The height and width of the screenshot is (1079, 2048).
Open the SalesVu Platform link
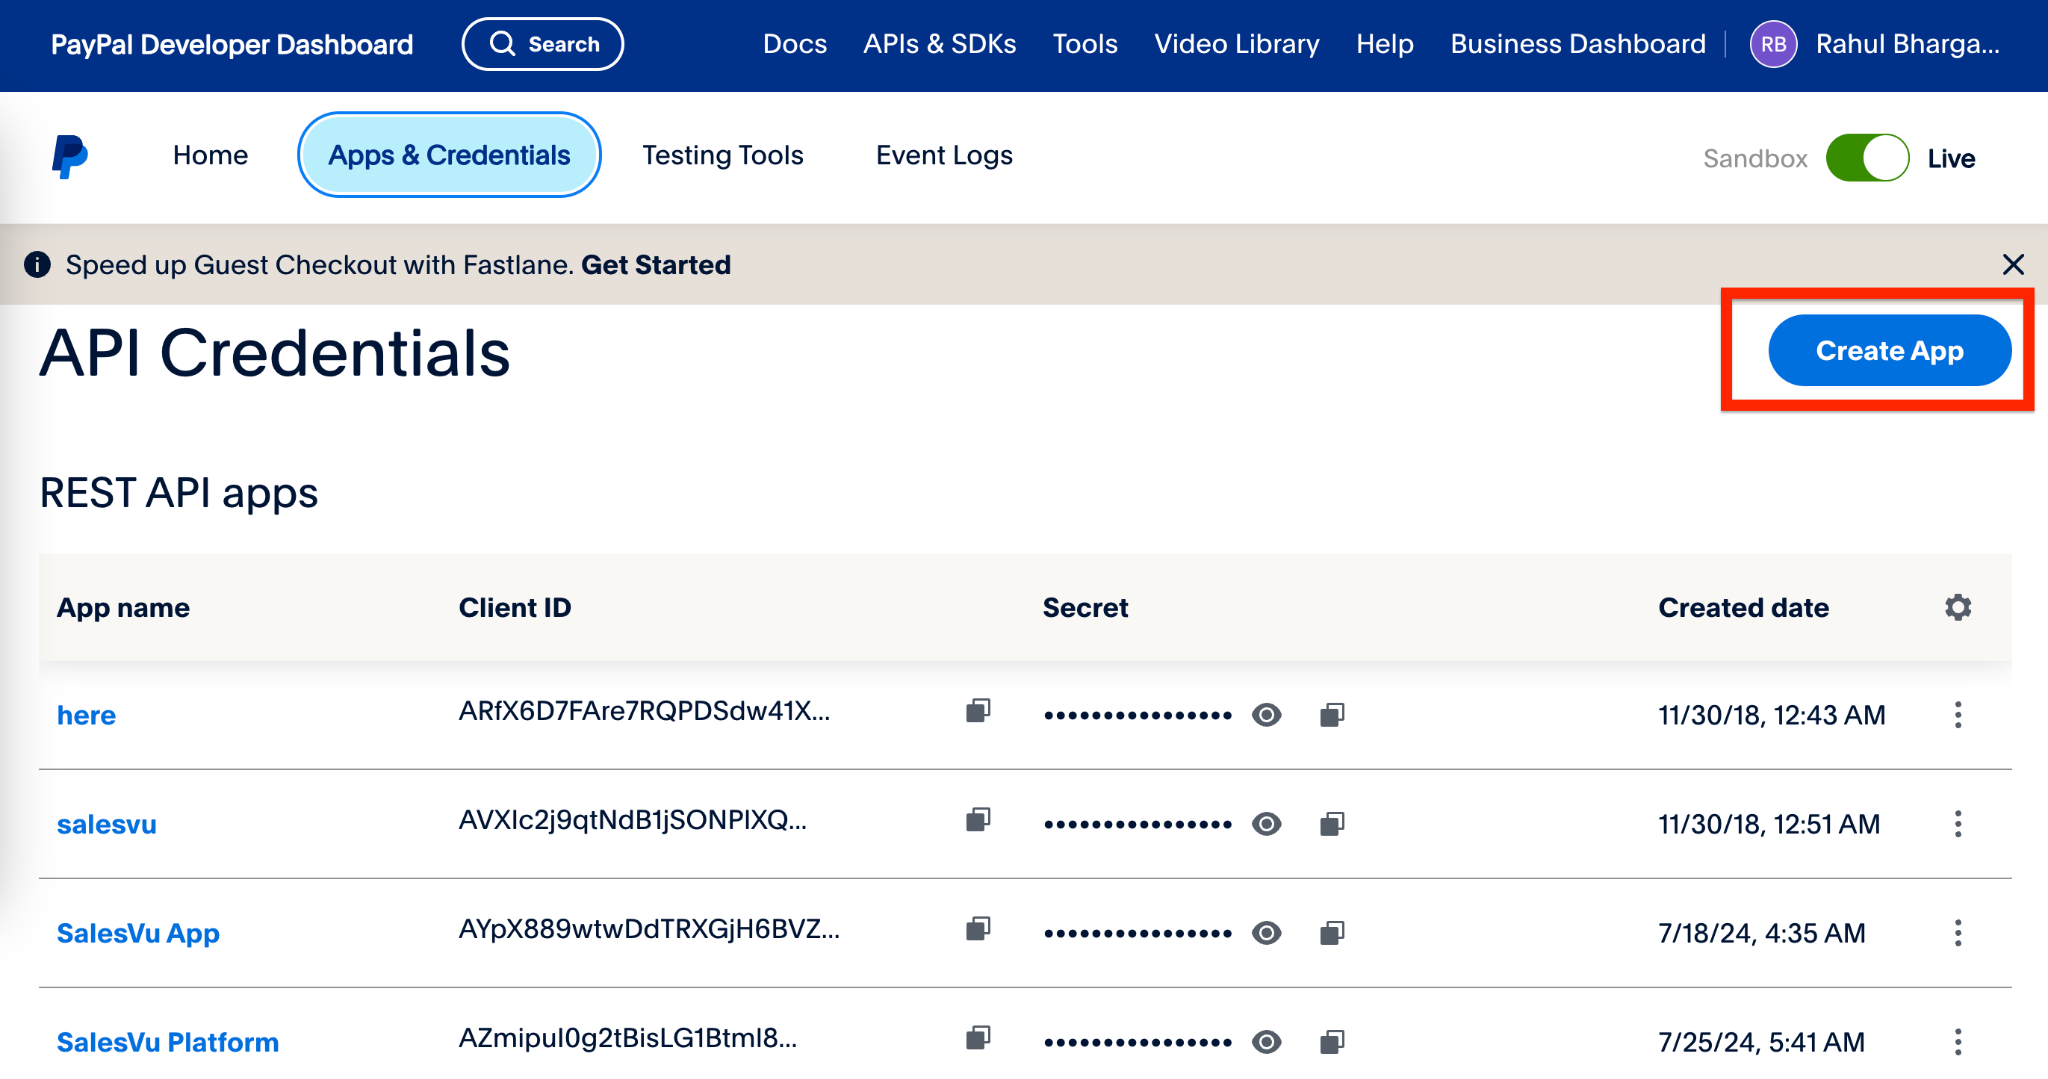pos(168,1042)
